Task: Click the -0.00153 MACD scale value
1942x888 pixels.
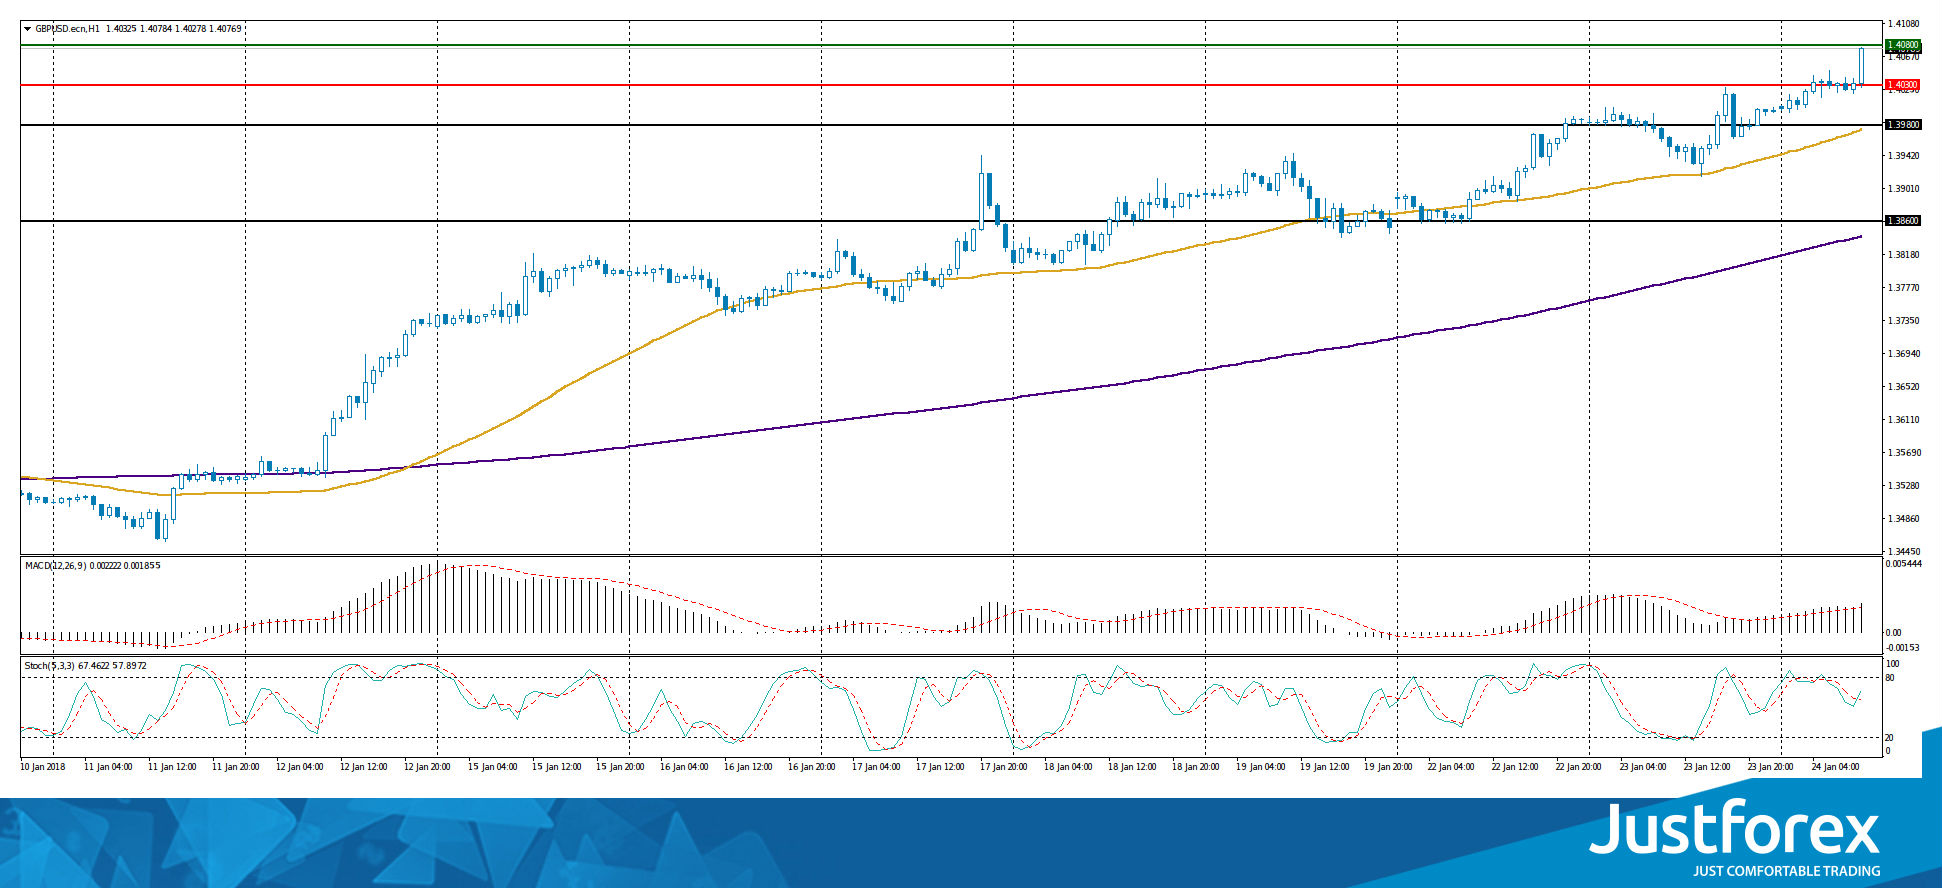Action: click(x=1903, y=648)
